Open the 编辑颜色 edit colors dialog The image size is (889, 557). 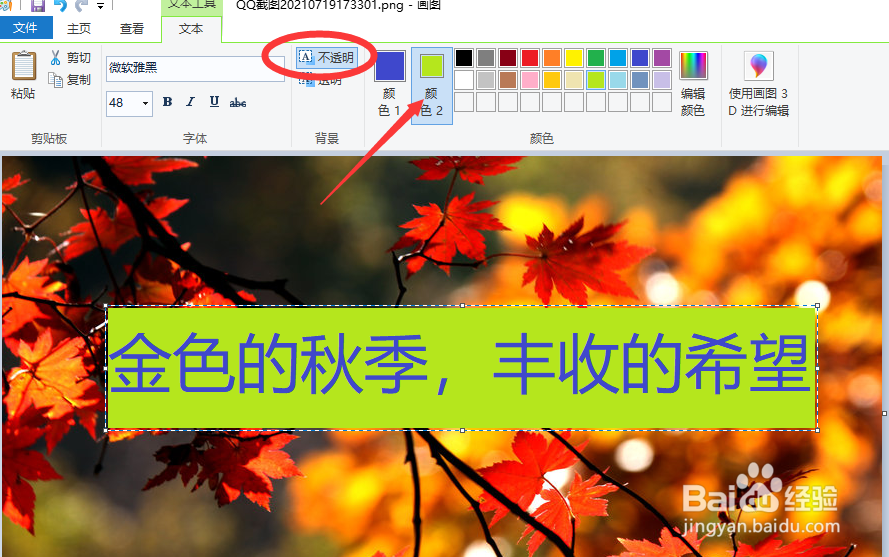click(x=693, y=84)
